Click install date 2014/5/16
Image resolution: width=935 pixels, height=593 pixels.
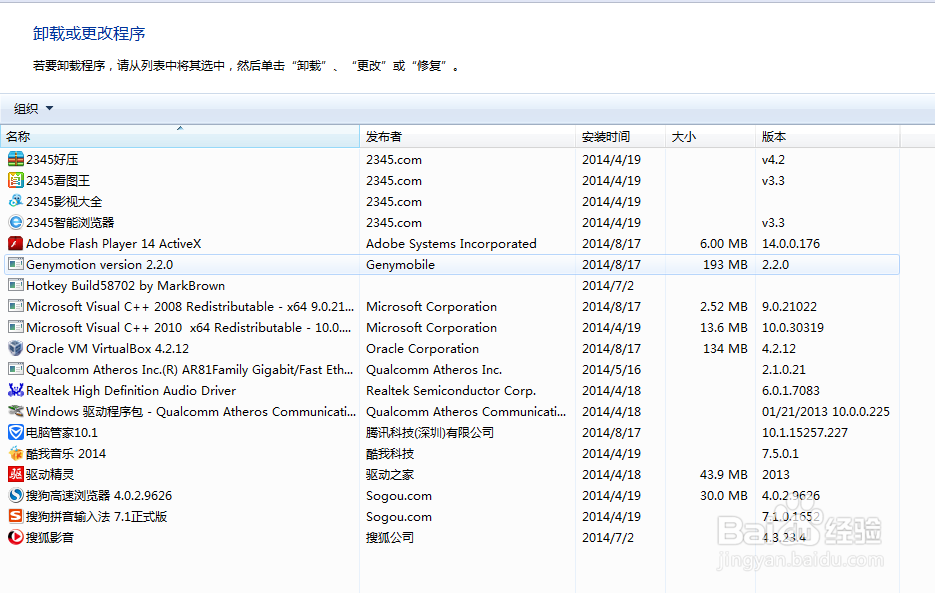click(x=611, y=369)
